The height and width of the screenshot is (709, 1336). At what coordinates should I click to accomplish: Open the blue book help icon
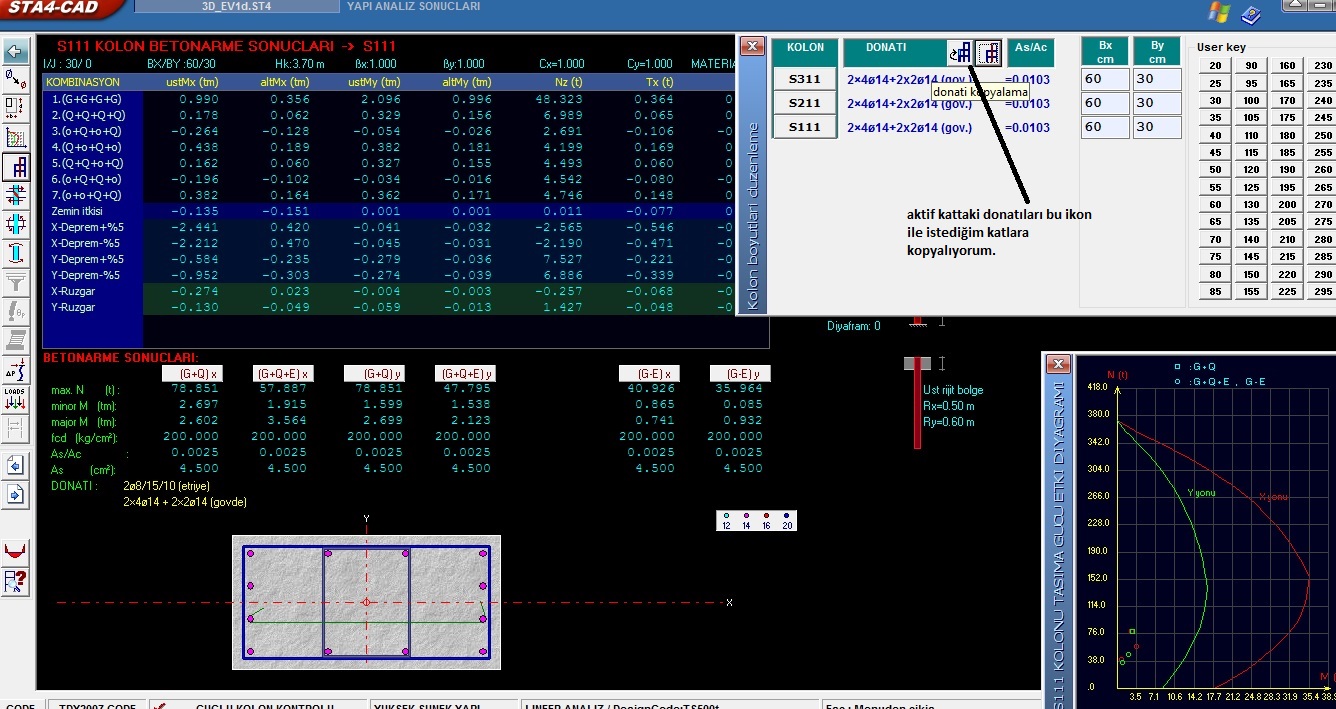[x=1251, y=14]
